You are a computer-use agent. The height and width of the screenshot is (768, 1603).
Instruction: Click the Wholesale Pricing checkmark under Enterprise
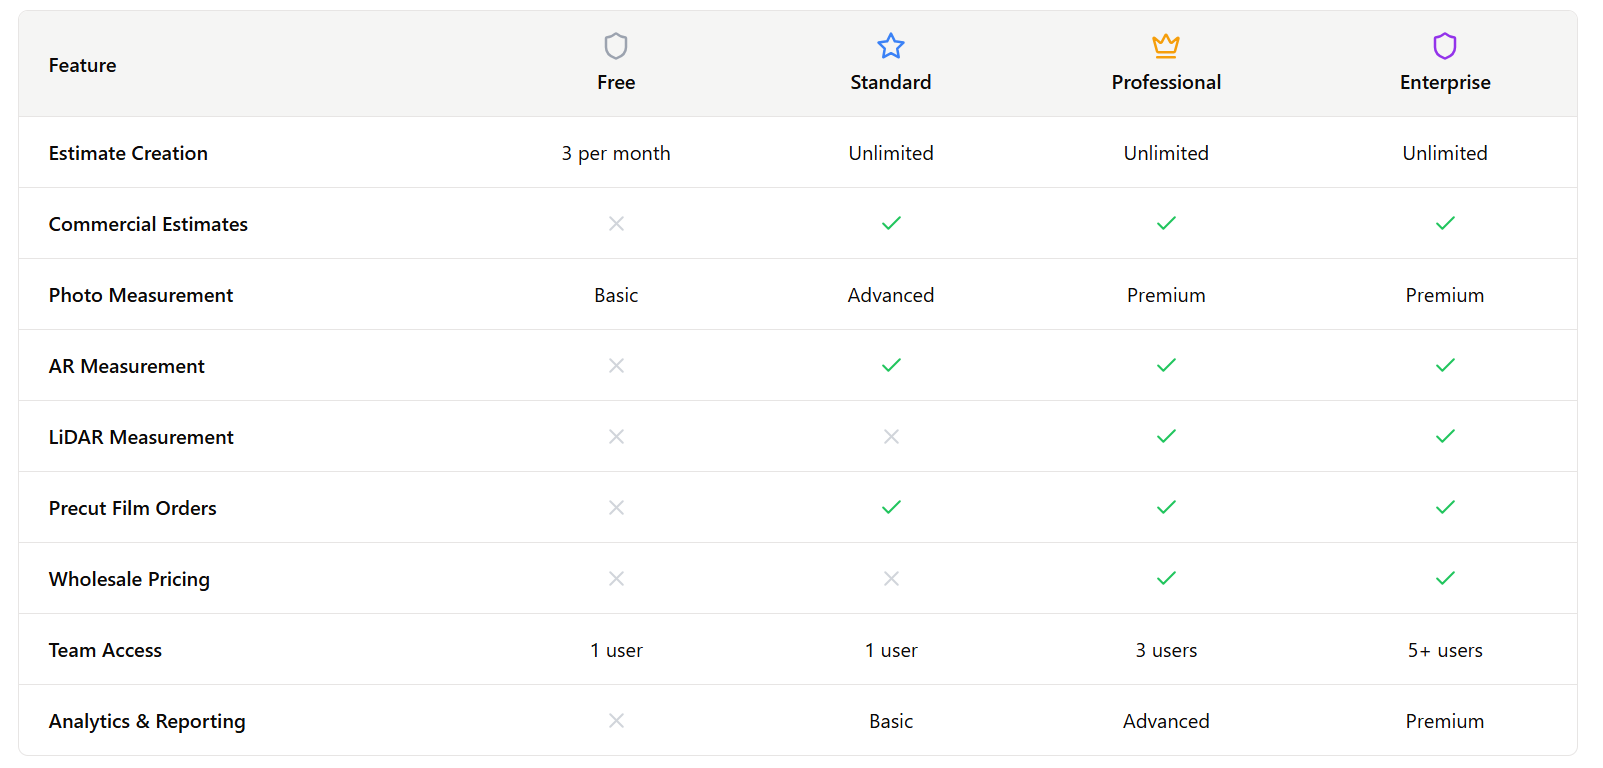click(x=1445, y=578)
